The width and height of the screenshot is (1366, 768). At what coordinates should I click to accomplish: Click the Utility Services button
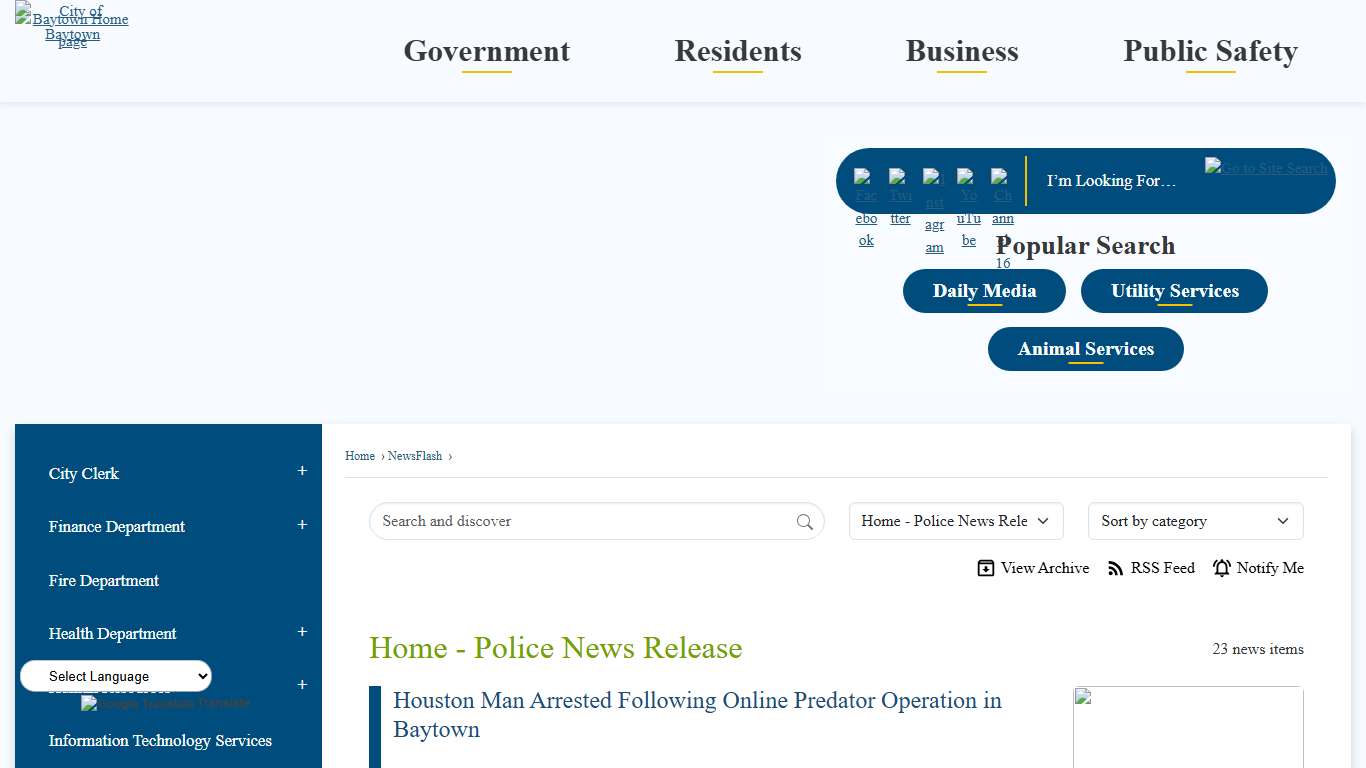1174,291
